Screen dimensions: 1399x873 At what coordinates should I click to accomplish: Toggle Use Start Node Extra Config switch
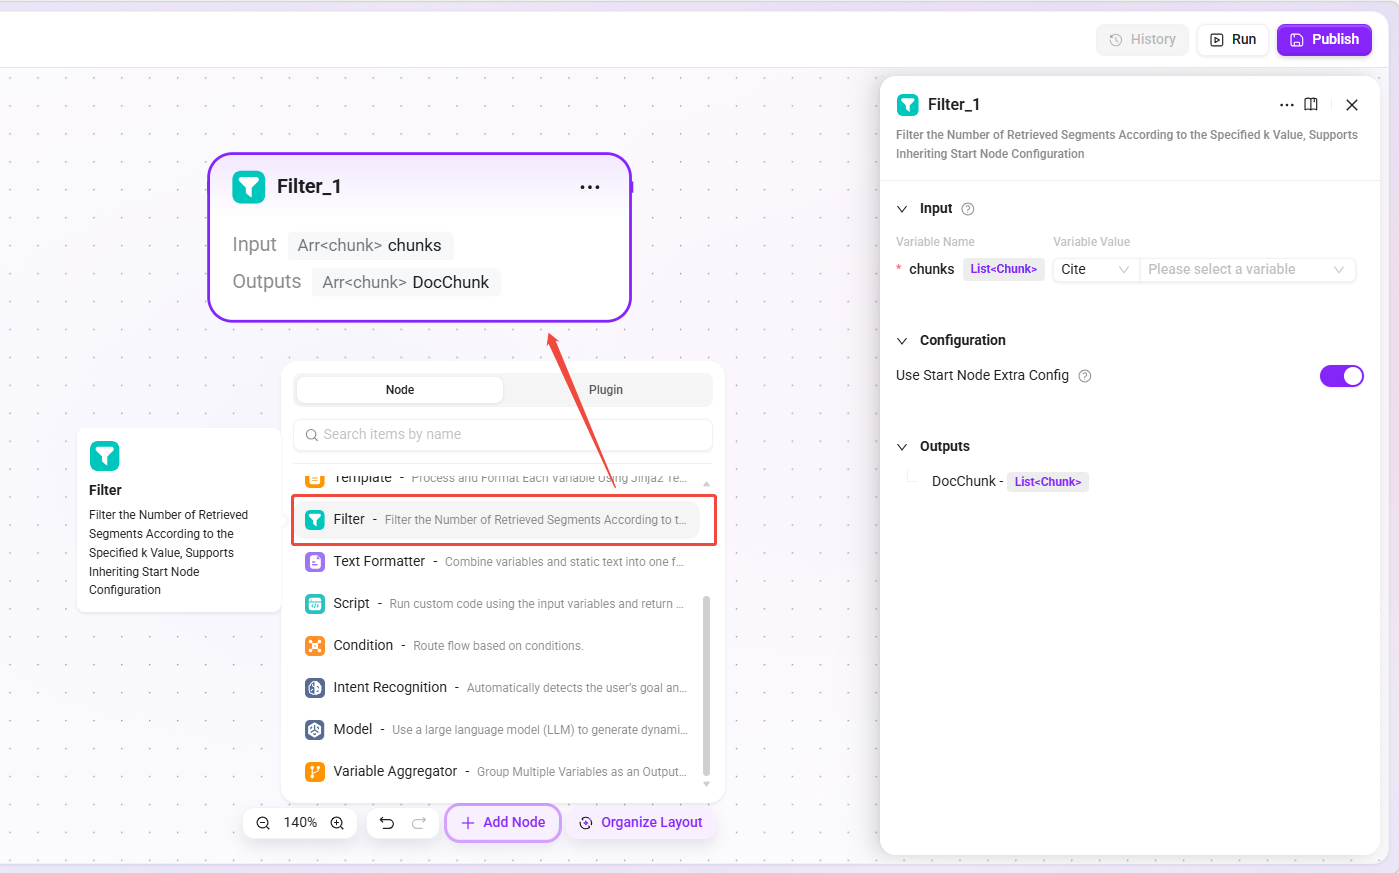pos(1341,376)
